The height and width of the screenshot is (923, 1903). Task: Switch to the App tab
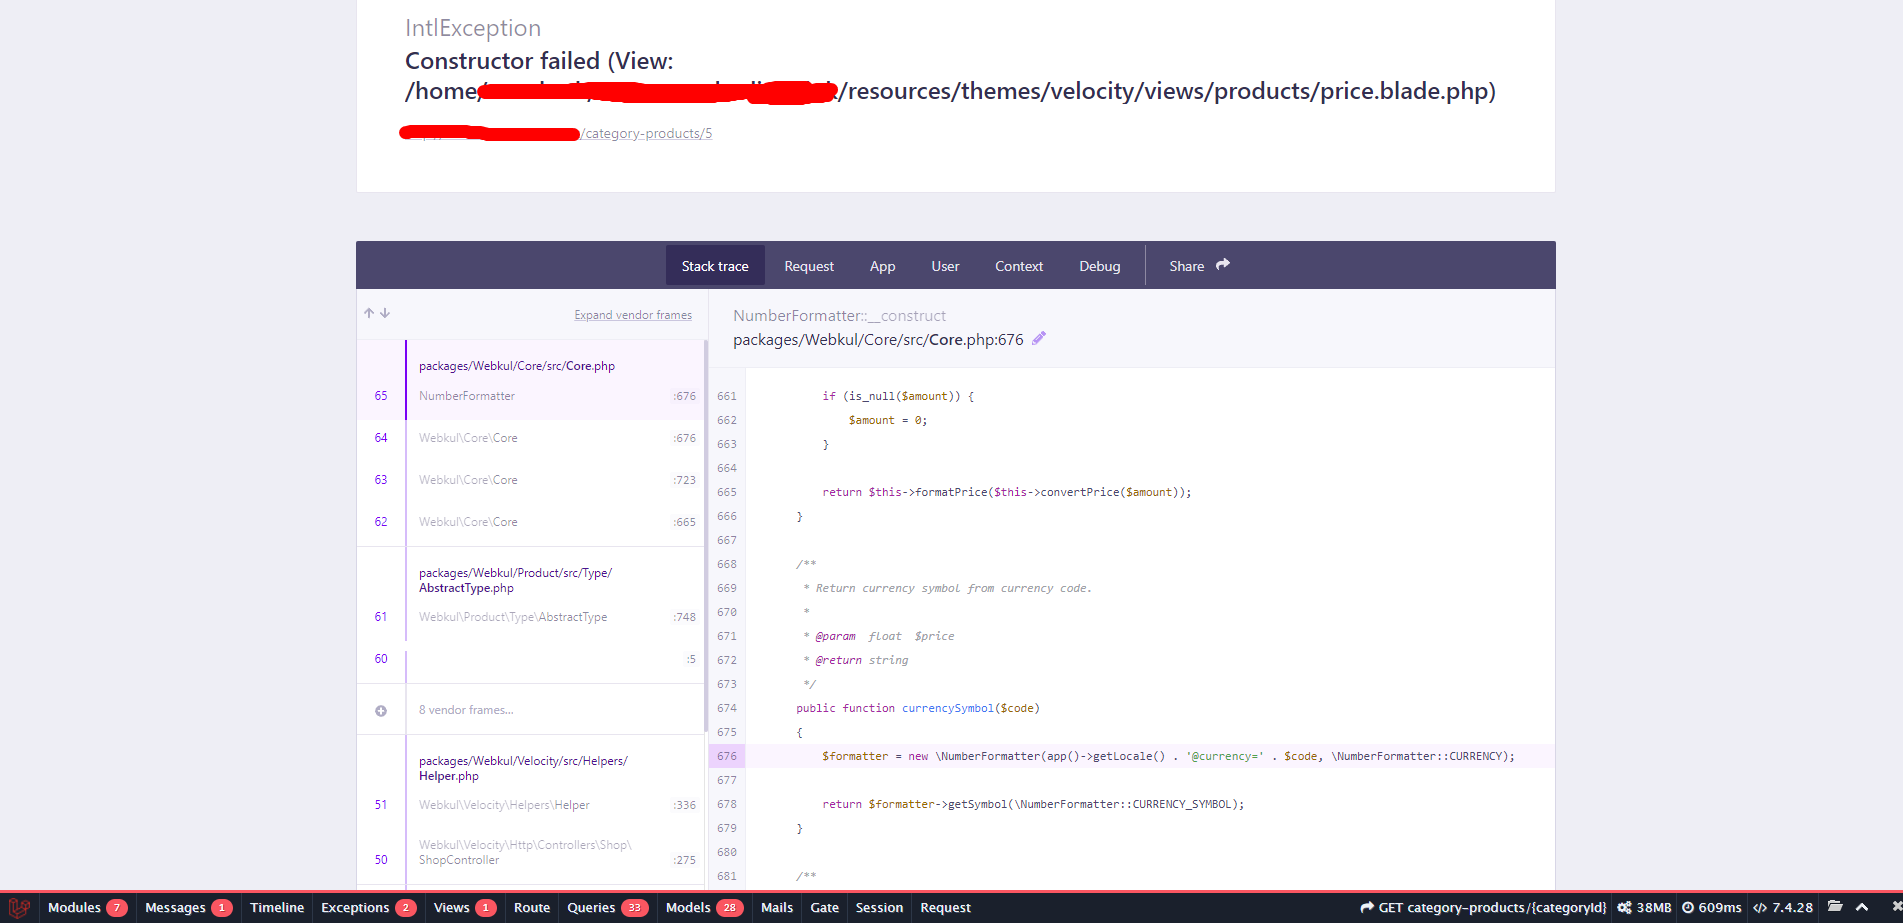pos(882,266)
